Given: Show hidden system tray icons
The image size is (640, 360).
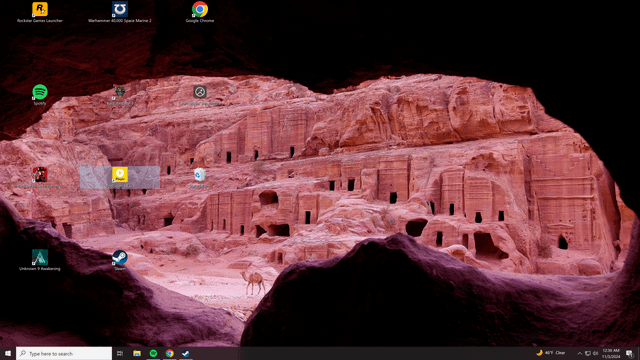Looking at the screenshot, I should (580, 353).
